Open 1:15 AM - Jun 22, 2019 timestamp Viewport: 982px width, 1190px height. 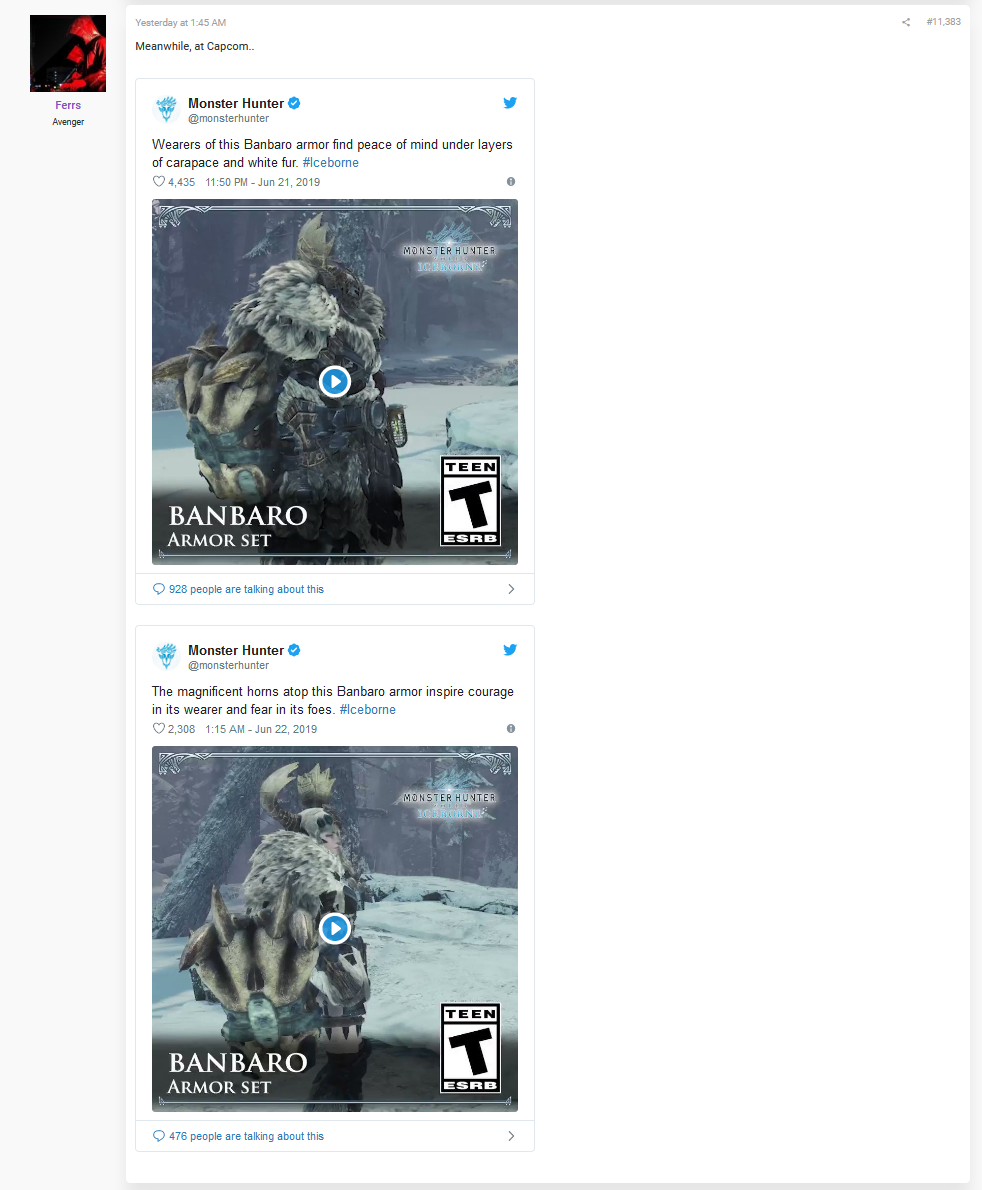pyautogui.click(x=261, y=729)
